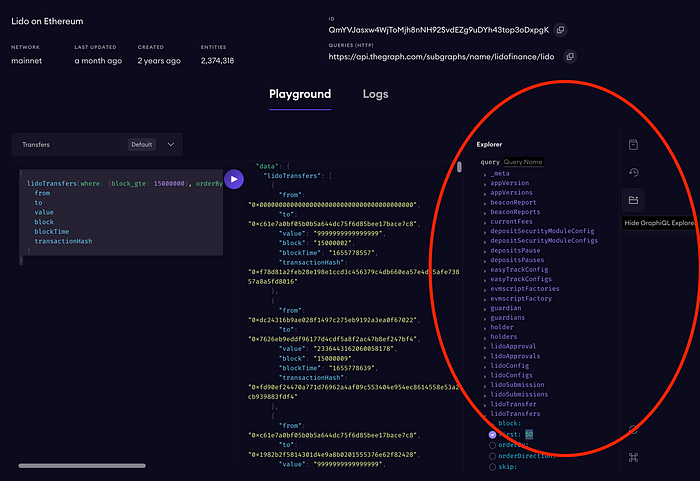
Task: Click the from field in query editor
Action: [x=42, y=193]
